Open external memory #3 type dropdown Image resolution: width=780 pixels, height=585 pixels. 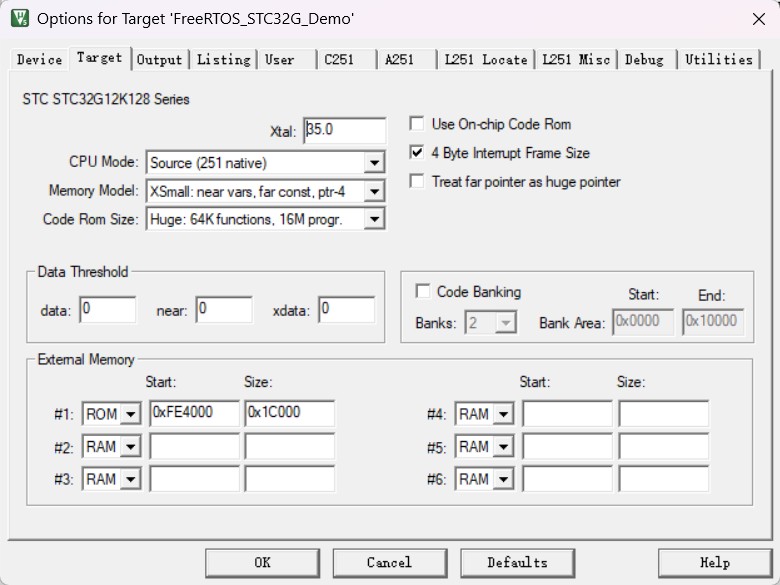pos(131,480)
